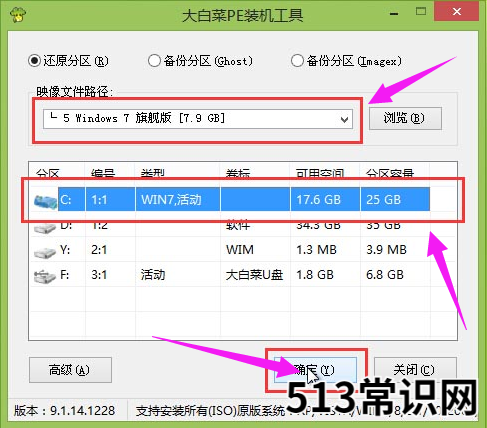Click the 1.8 GB free space cell

(x=315, y=275)
